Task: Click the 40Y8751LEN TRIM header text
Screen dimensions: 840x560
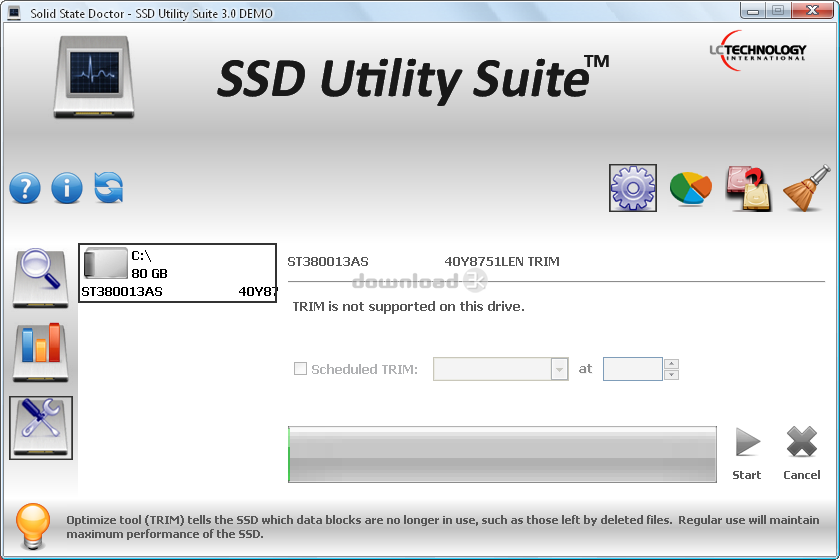Action: tap(502, 262)
